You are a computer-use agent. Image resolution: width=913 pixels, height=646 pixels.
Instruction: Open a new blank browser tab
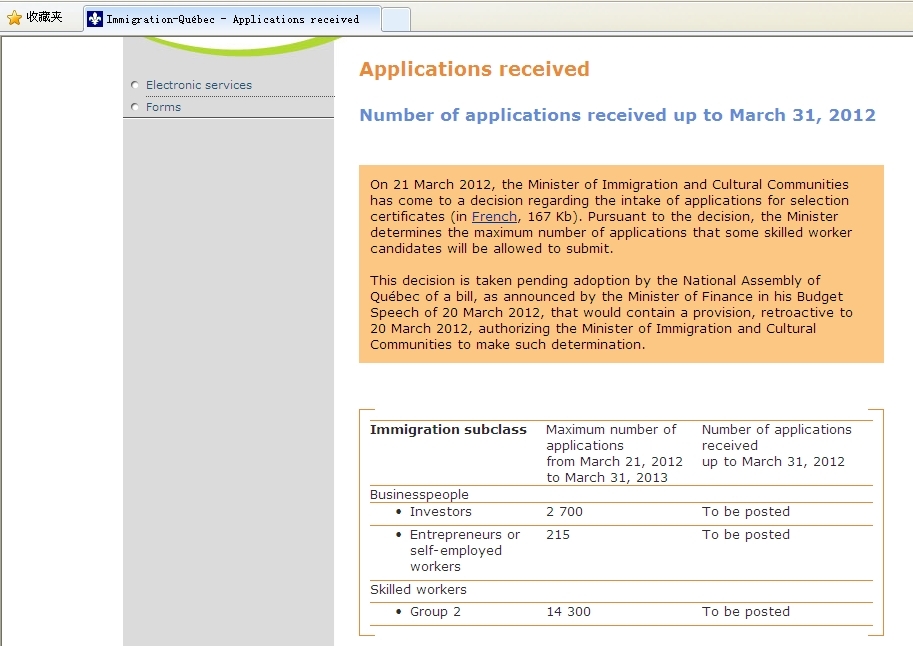point(395,19)
